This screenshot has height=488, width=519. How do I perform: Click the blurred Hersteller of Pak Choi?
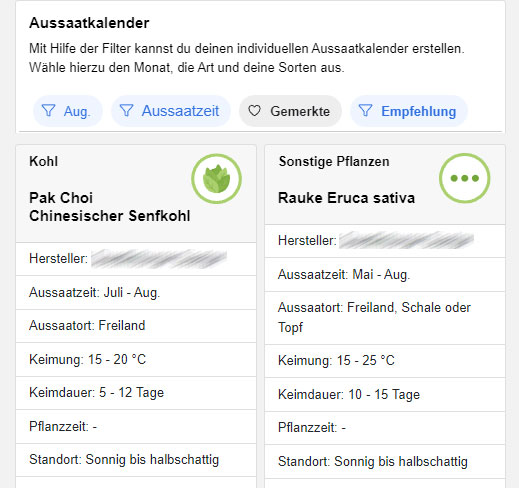point(159,259)
